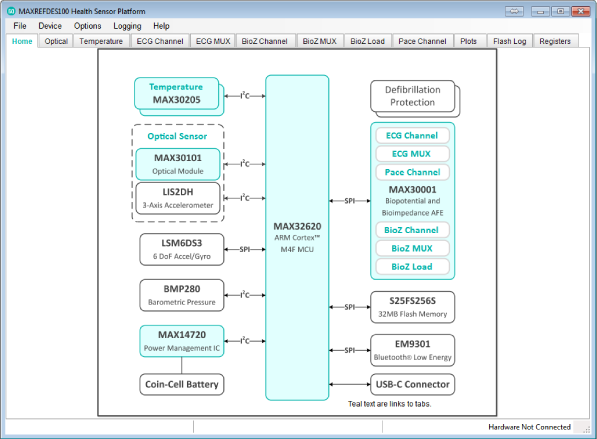
Task: Click the MAX32620 MCU central block
Action: [297, 238]
